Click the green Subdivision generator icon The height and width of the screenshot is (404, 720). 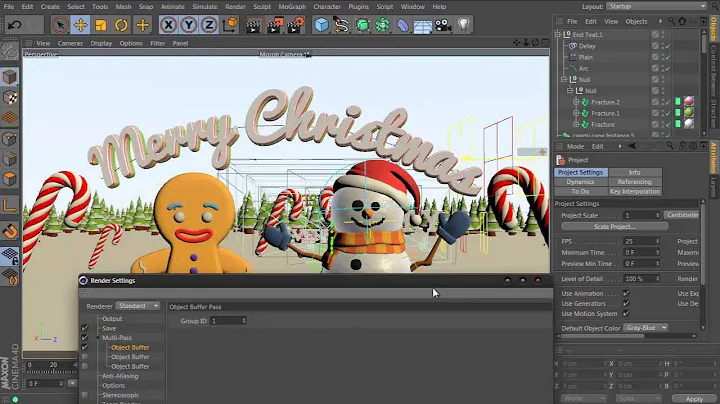362,25
